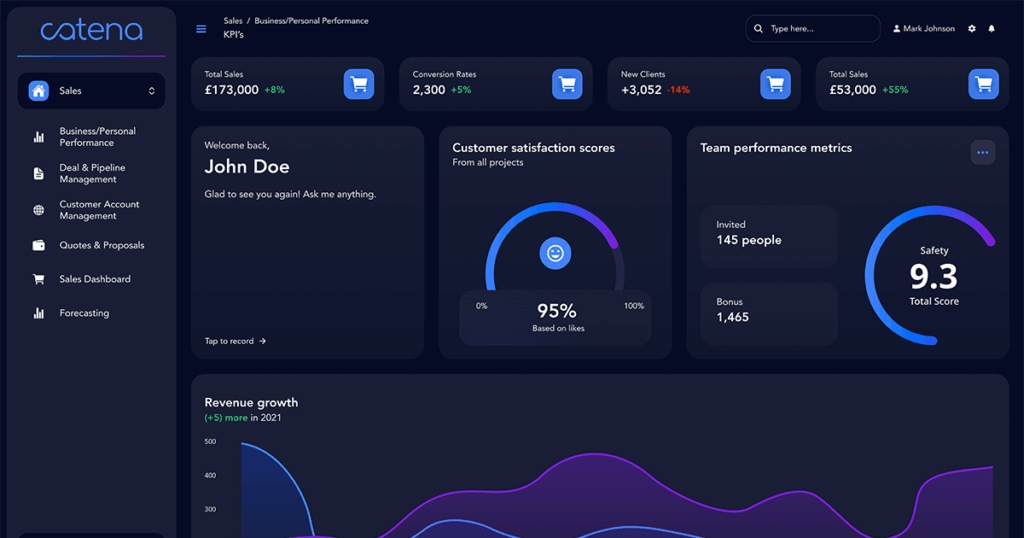The image size is (1024, 538).
Task: Click the bar chart icon beside Forecasting
Action: (x=39, y=313)
